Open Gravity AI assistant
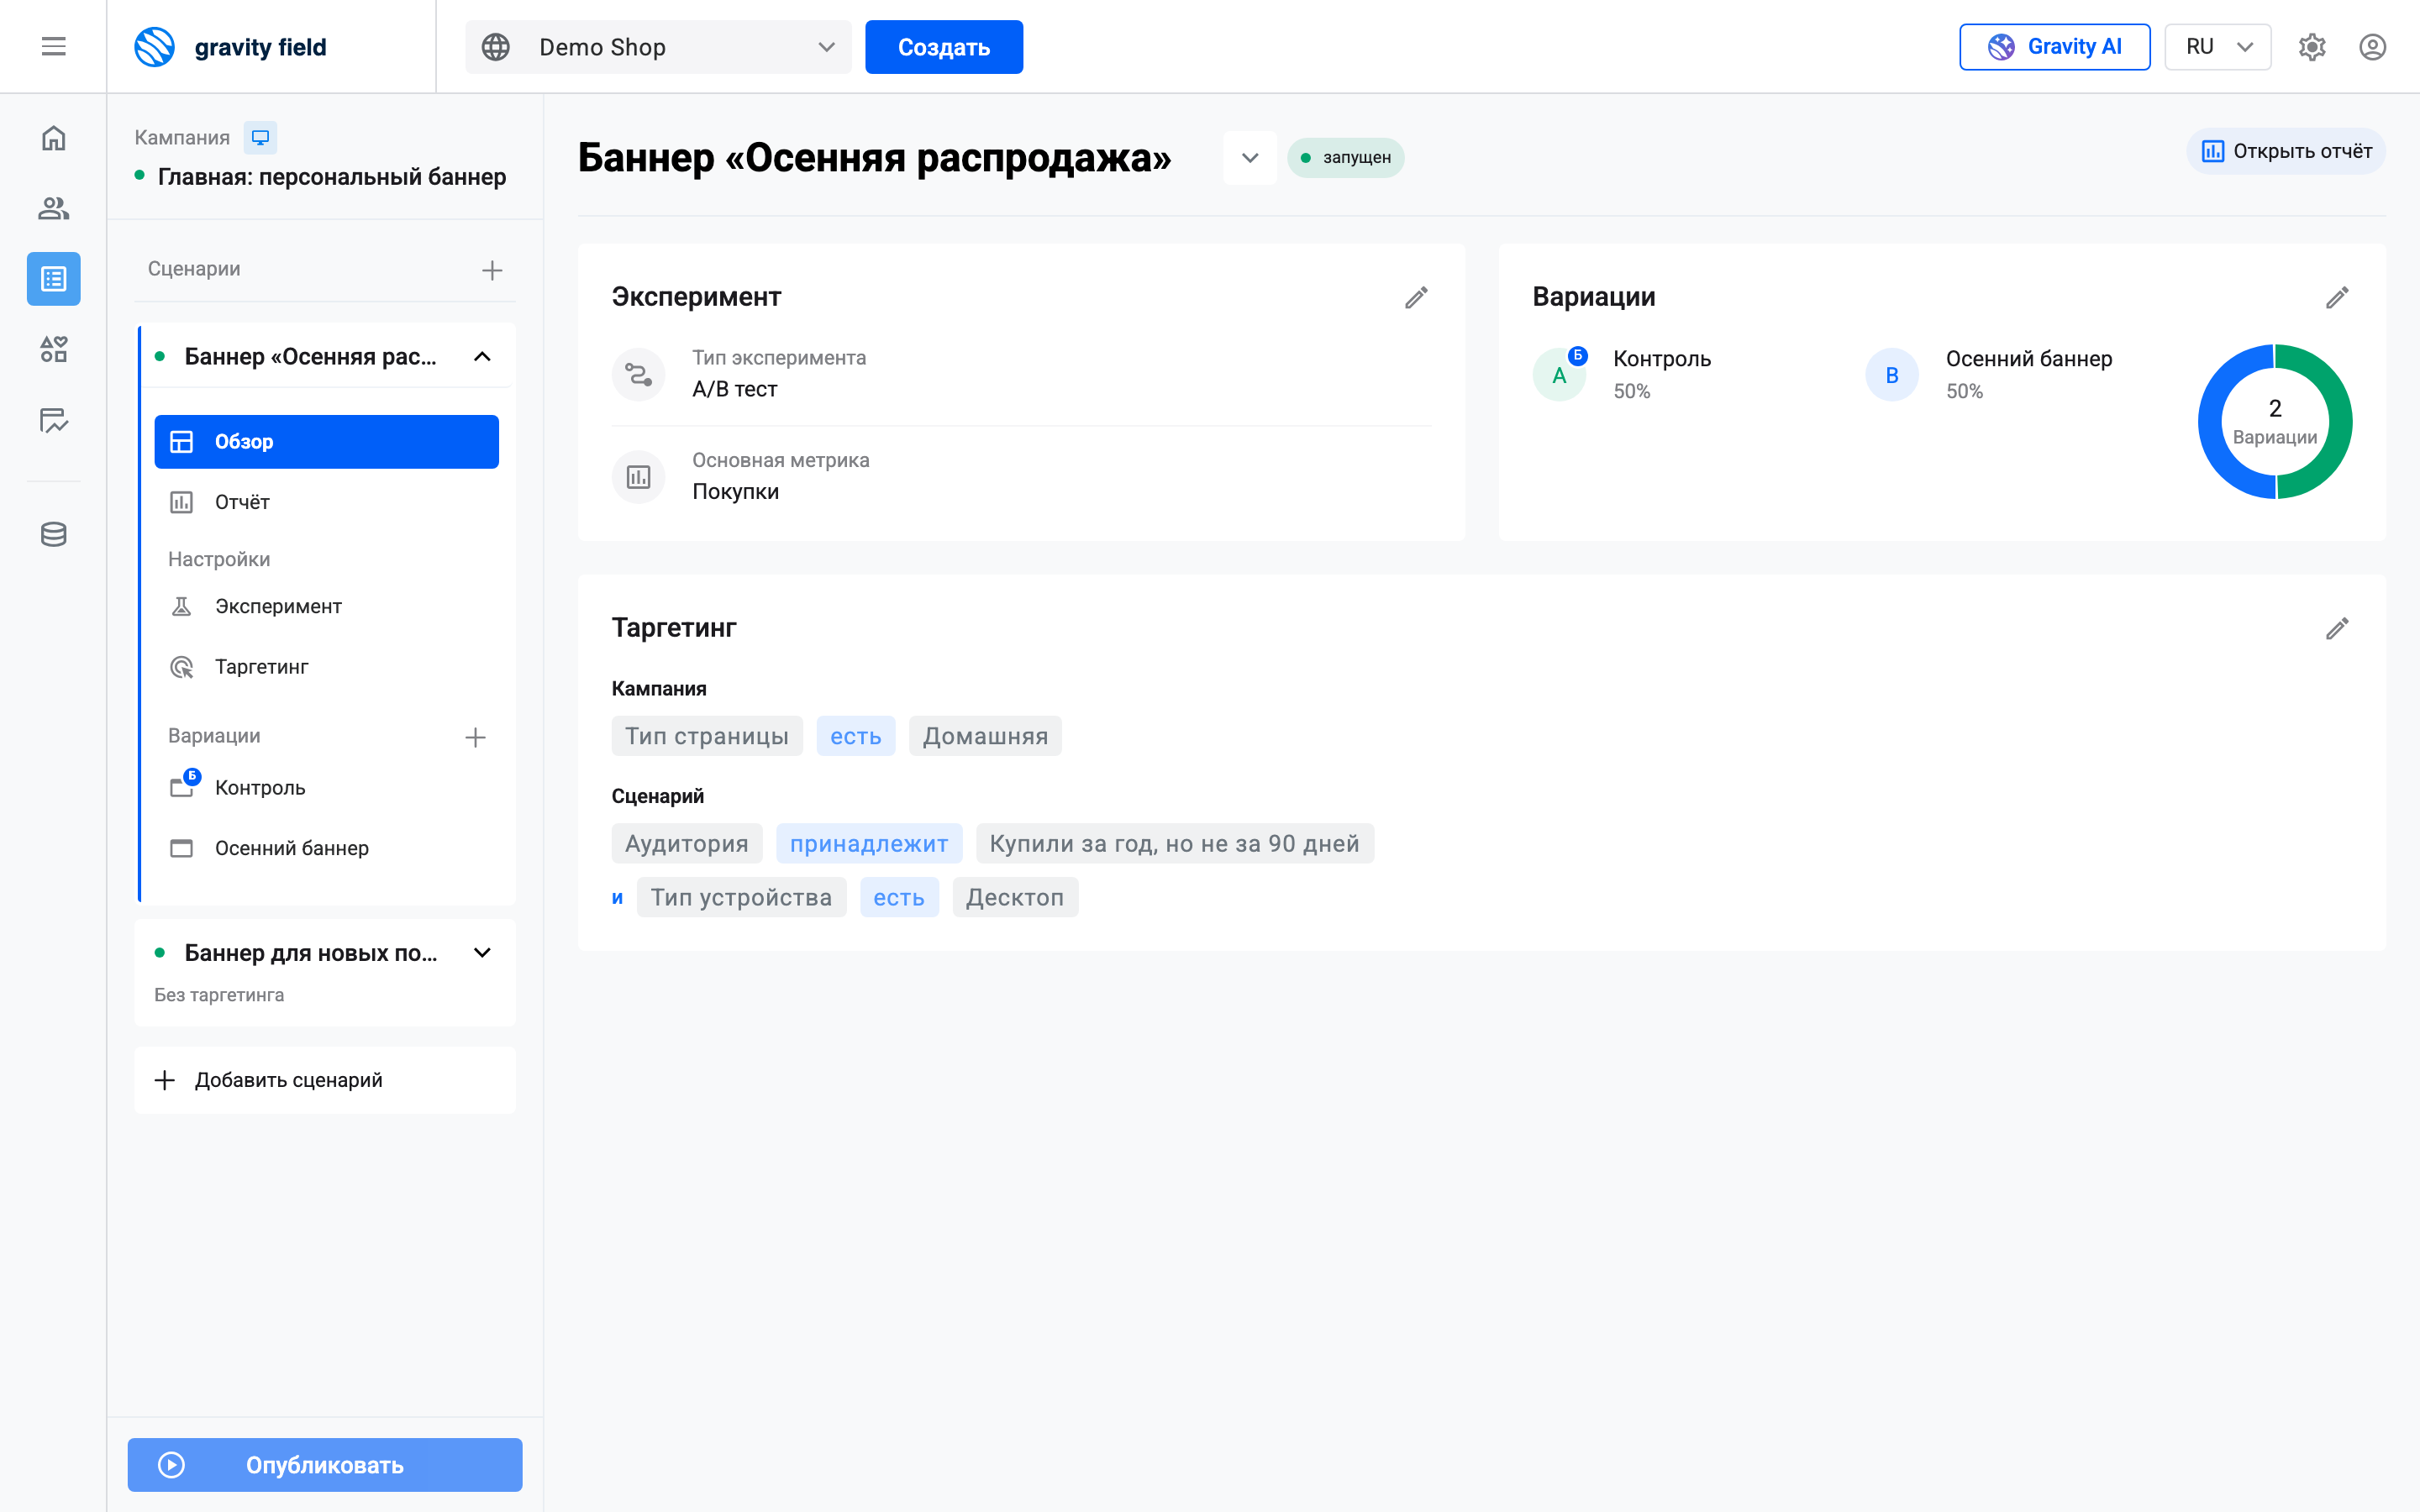2420x1512 pixels. pos(2054,47)
